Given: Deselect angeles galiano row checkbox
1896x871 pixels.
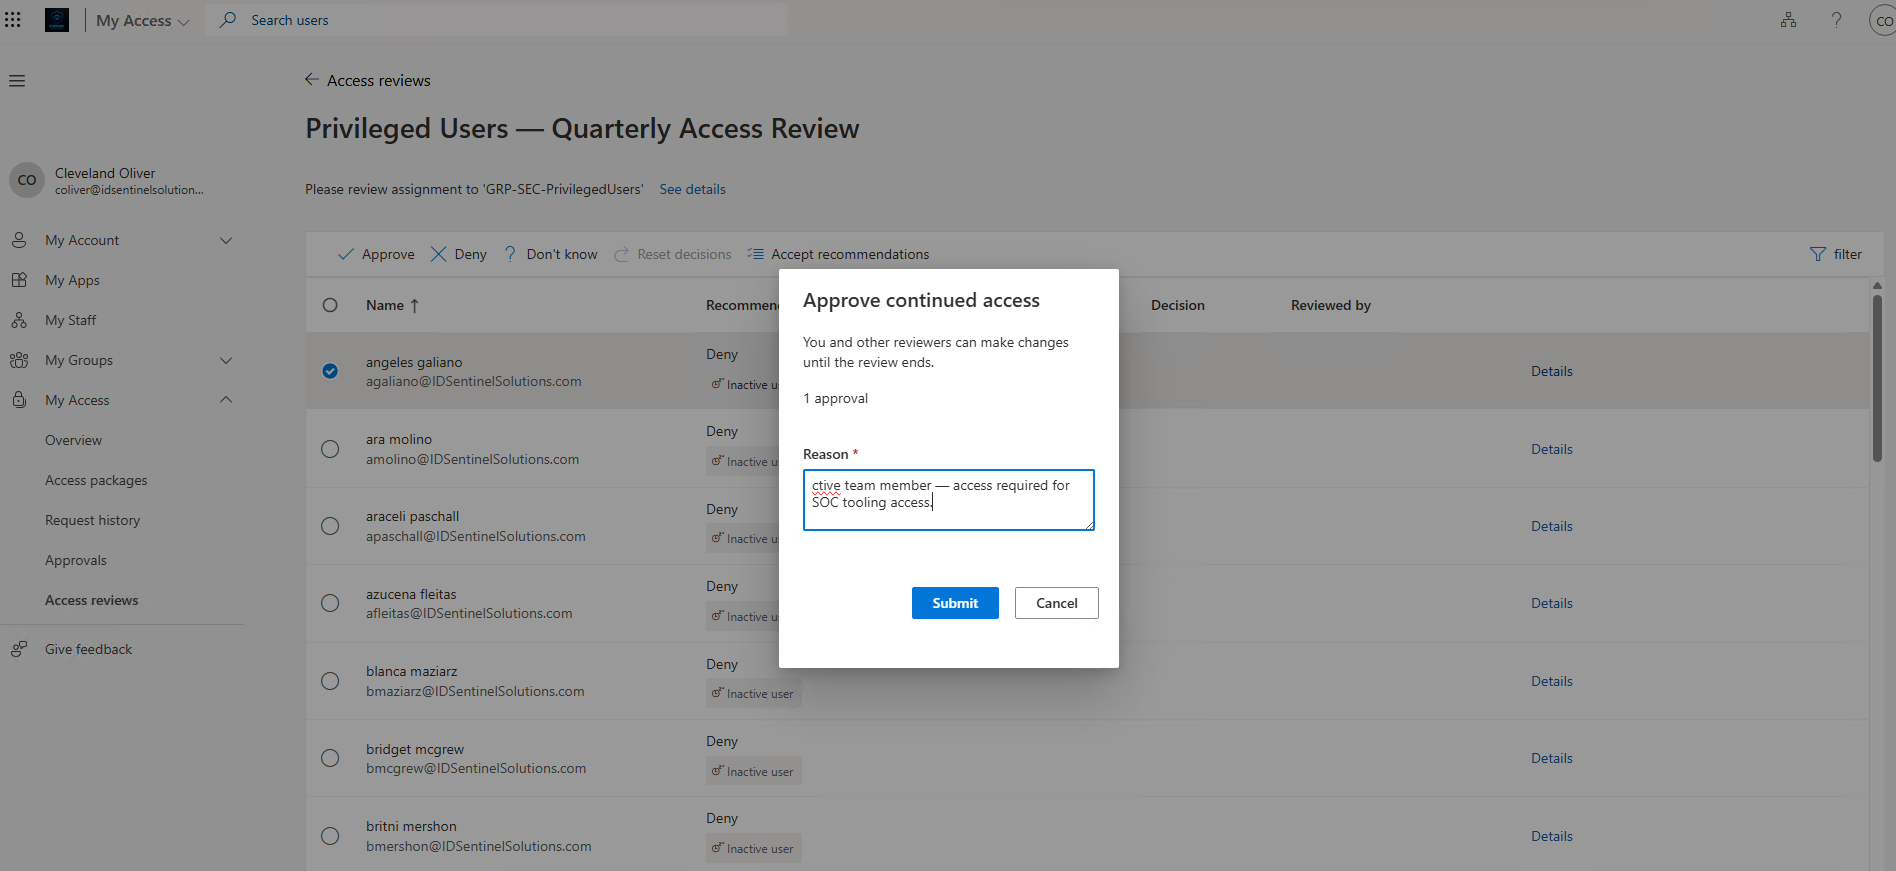Looking at the screenshot, I should pyautogui.click(x=330, y=371).
